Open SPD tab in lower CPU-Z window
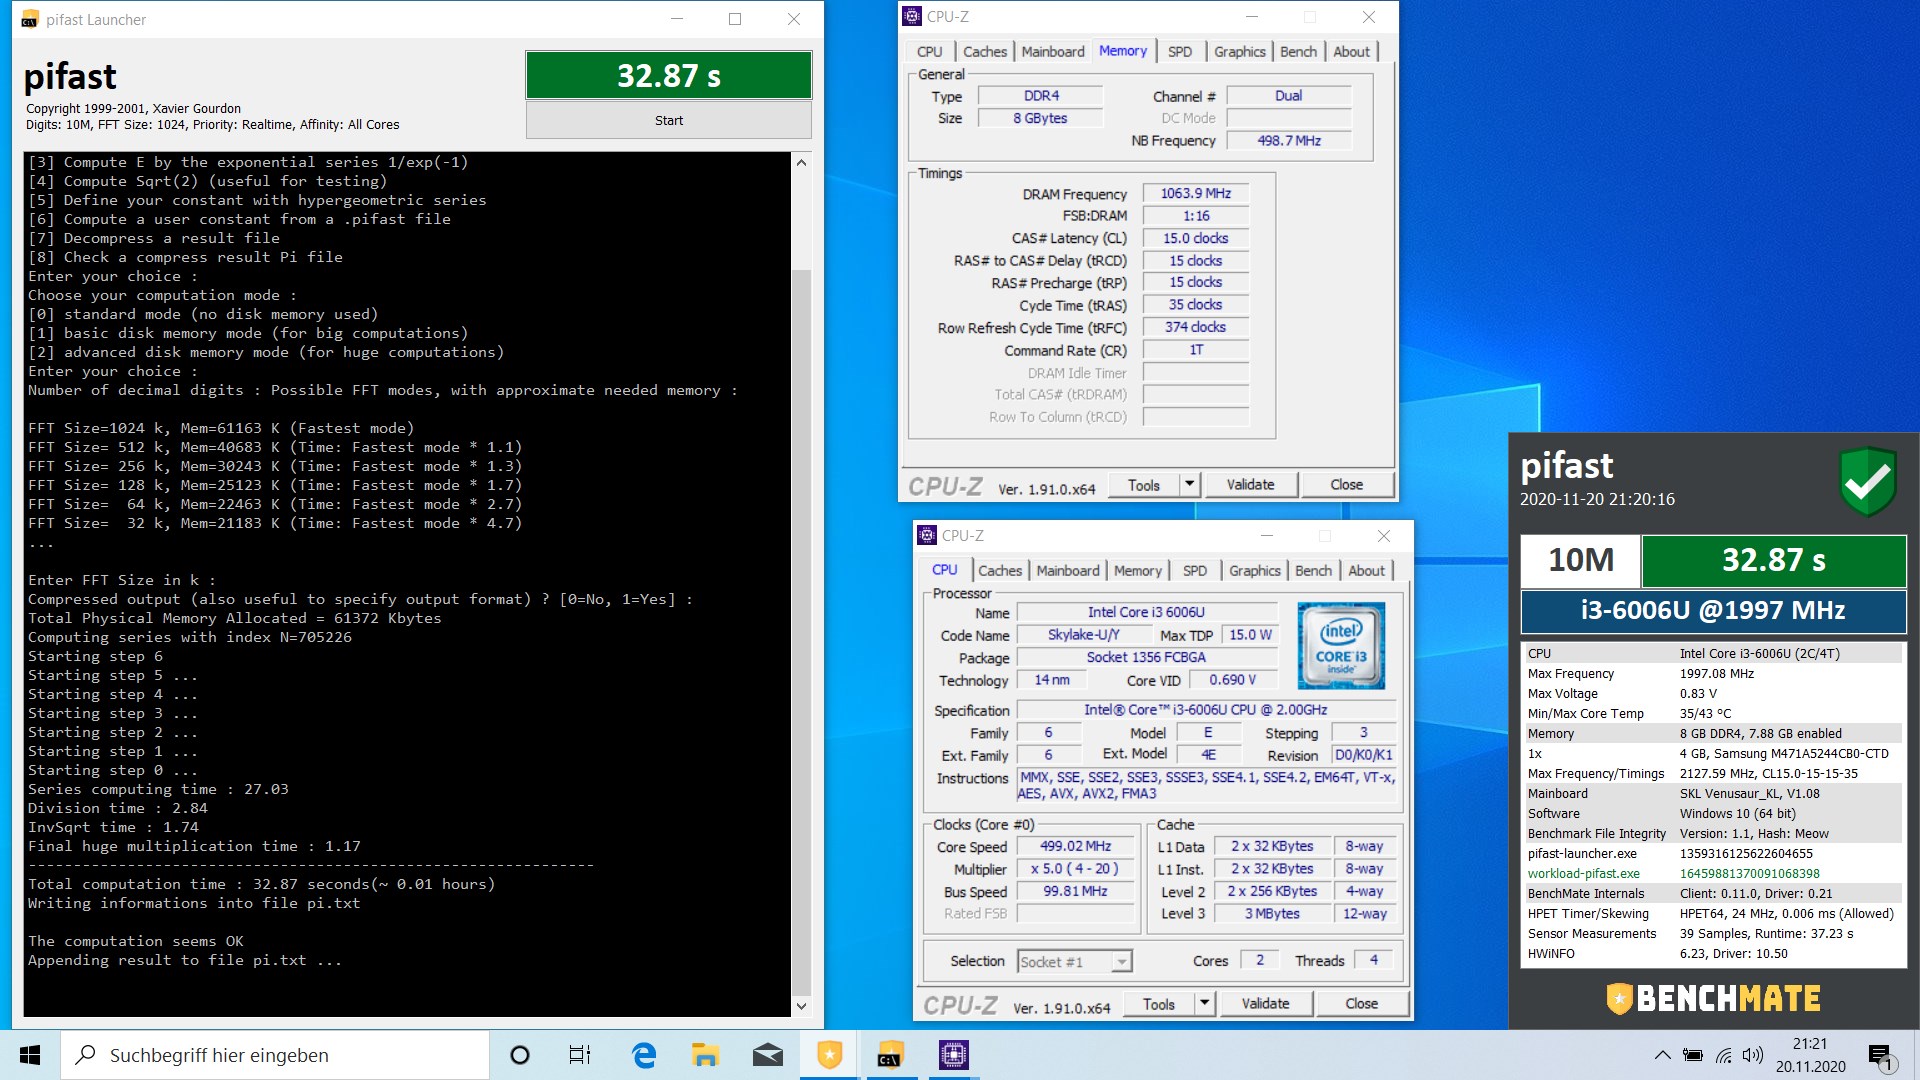This screenshot has width=1920, height=1080. pos(1195,571)
